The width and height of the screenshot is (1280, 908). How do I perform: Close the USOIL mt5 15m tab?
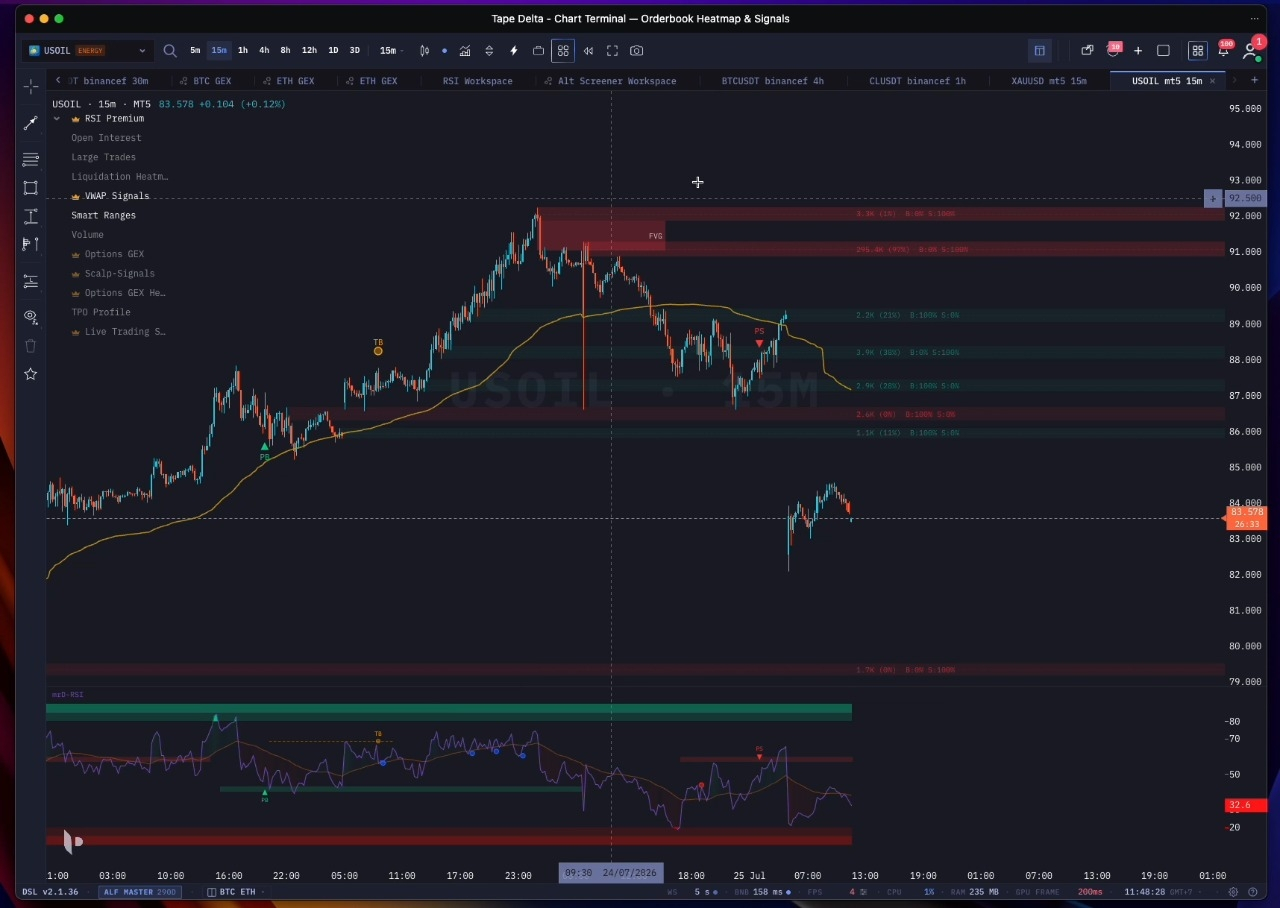pos(1213,81)
